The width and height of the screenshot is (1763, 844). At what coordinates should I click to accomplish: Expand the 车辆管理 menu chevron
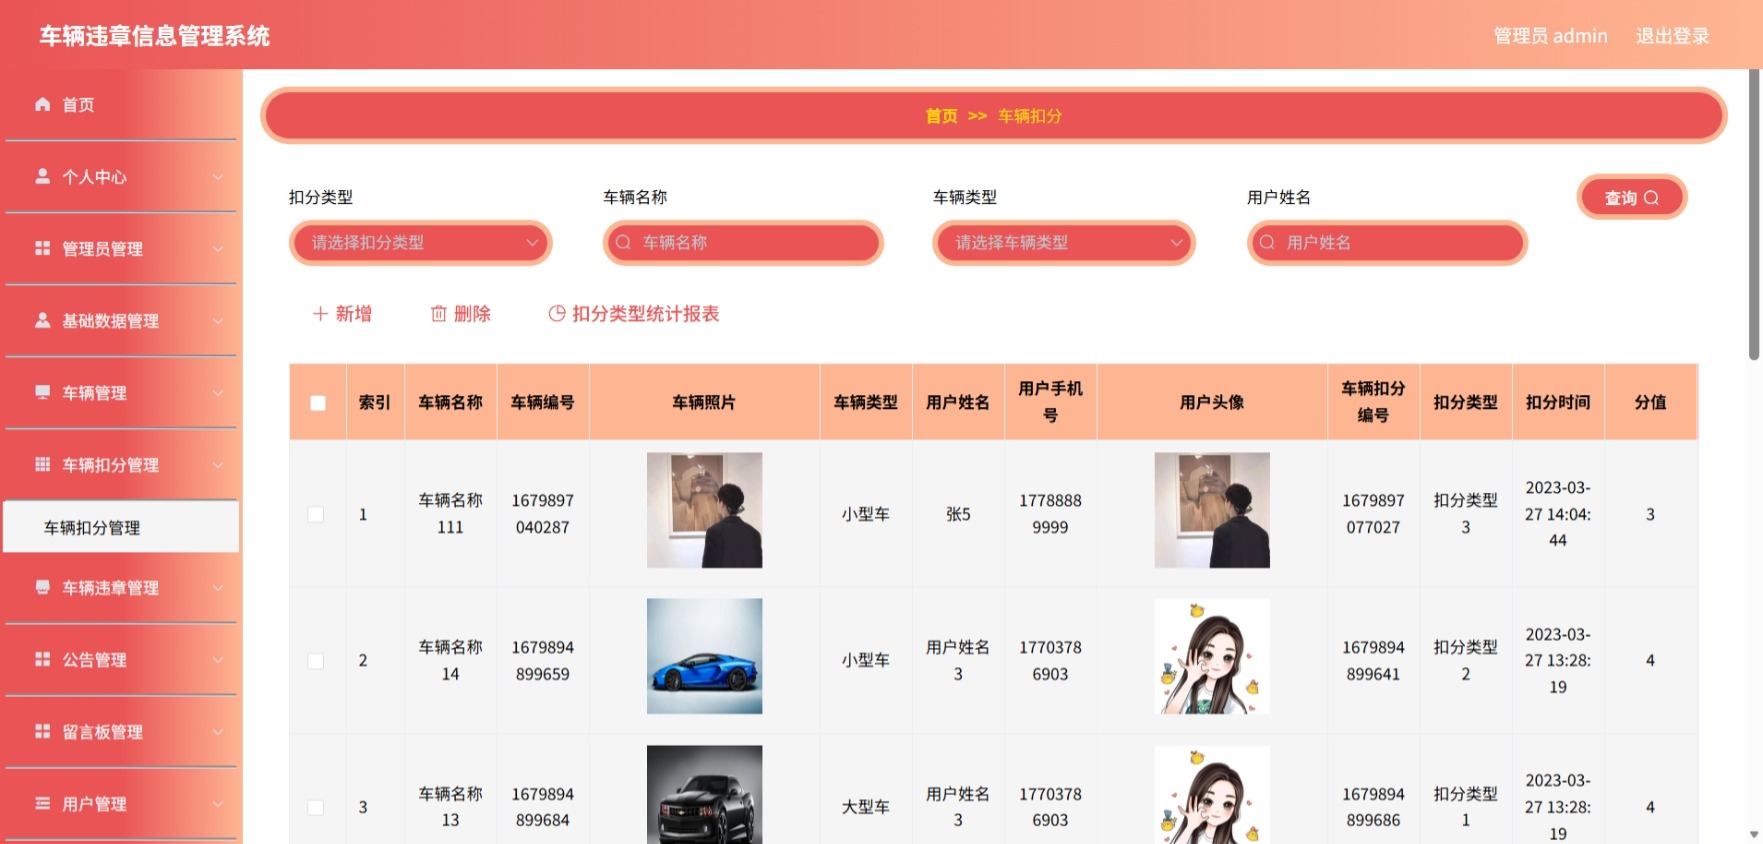(218, 393)
